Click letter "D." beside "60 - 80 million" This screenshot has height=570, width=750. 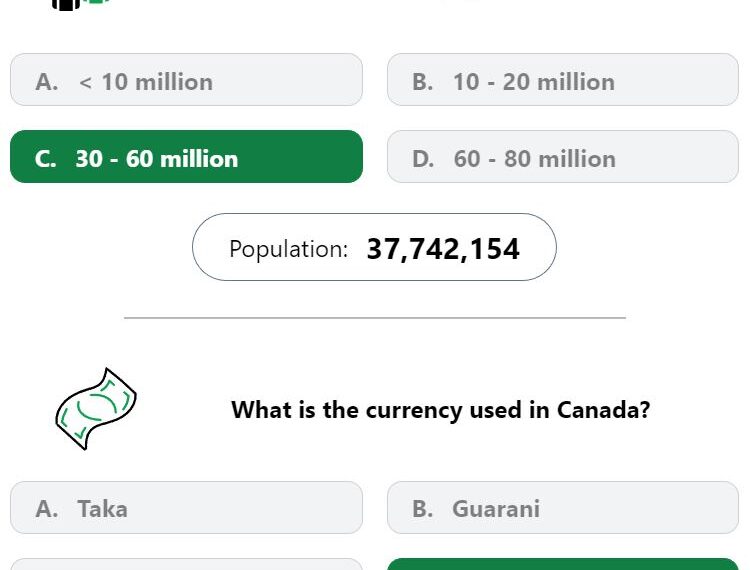pos(423,159)
